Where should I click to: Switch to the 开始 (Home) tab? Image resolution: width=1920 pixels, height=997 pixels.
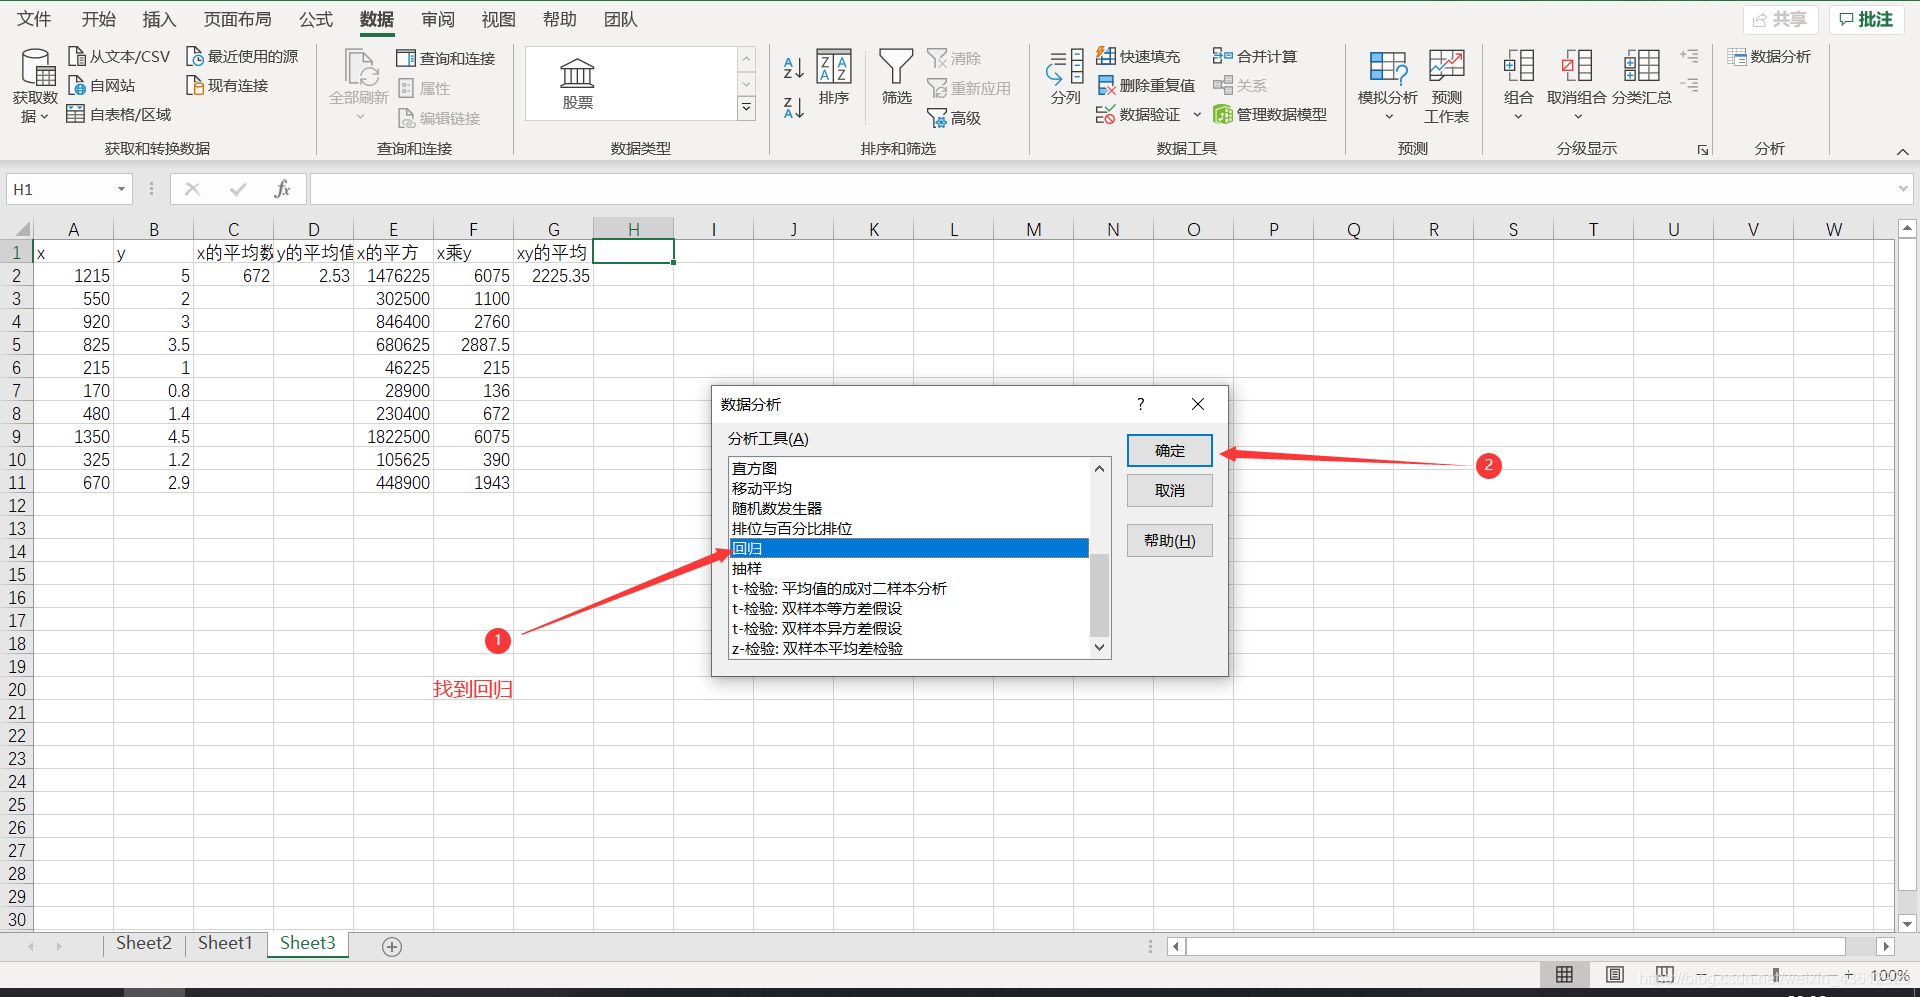tap(98, 19)
